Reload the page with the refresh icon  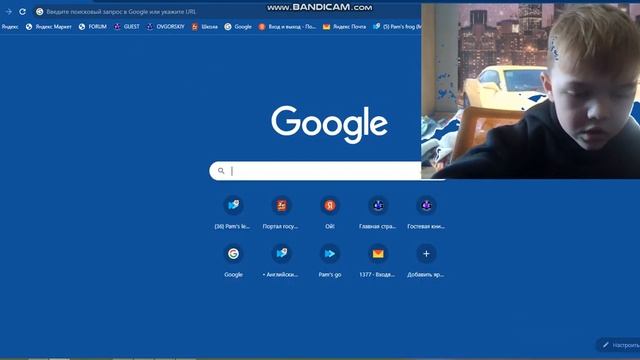22,12
